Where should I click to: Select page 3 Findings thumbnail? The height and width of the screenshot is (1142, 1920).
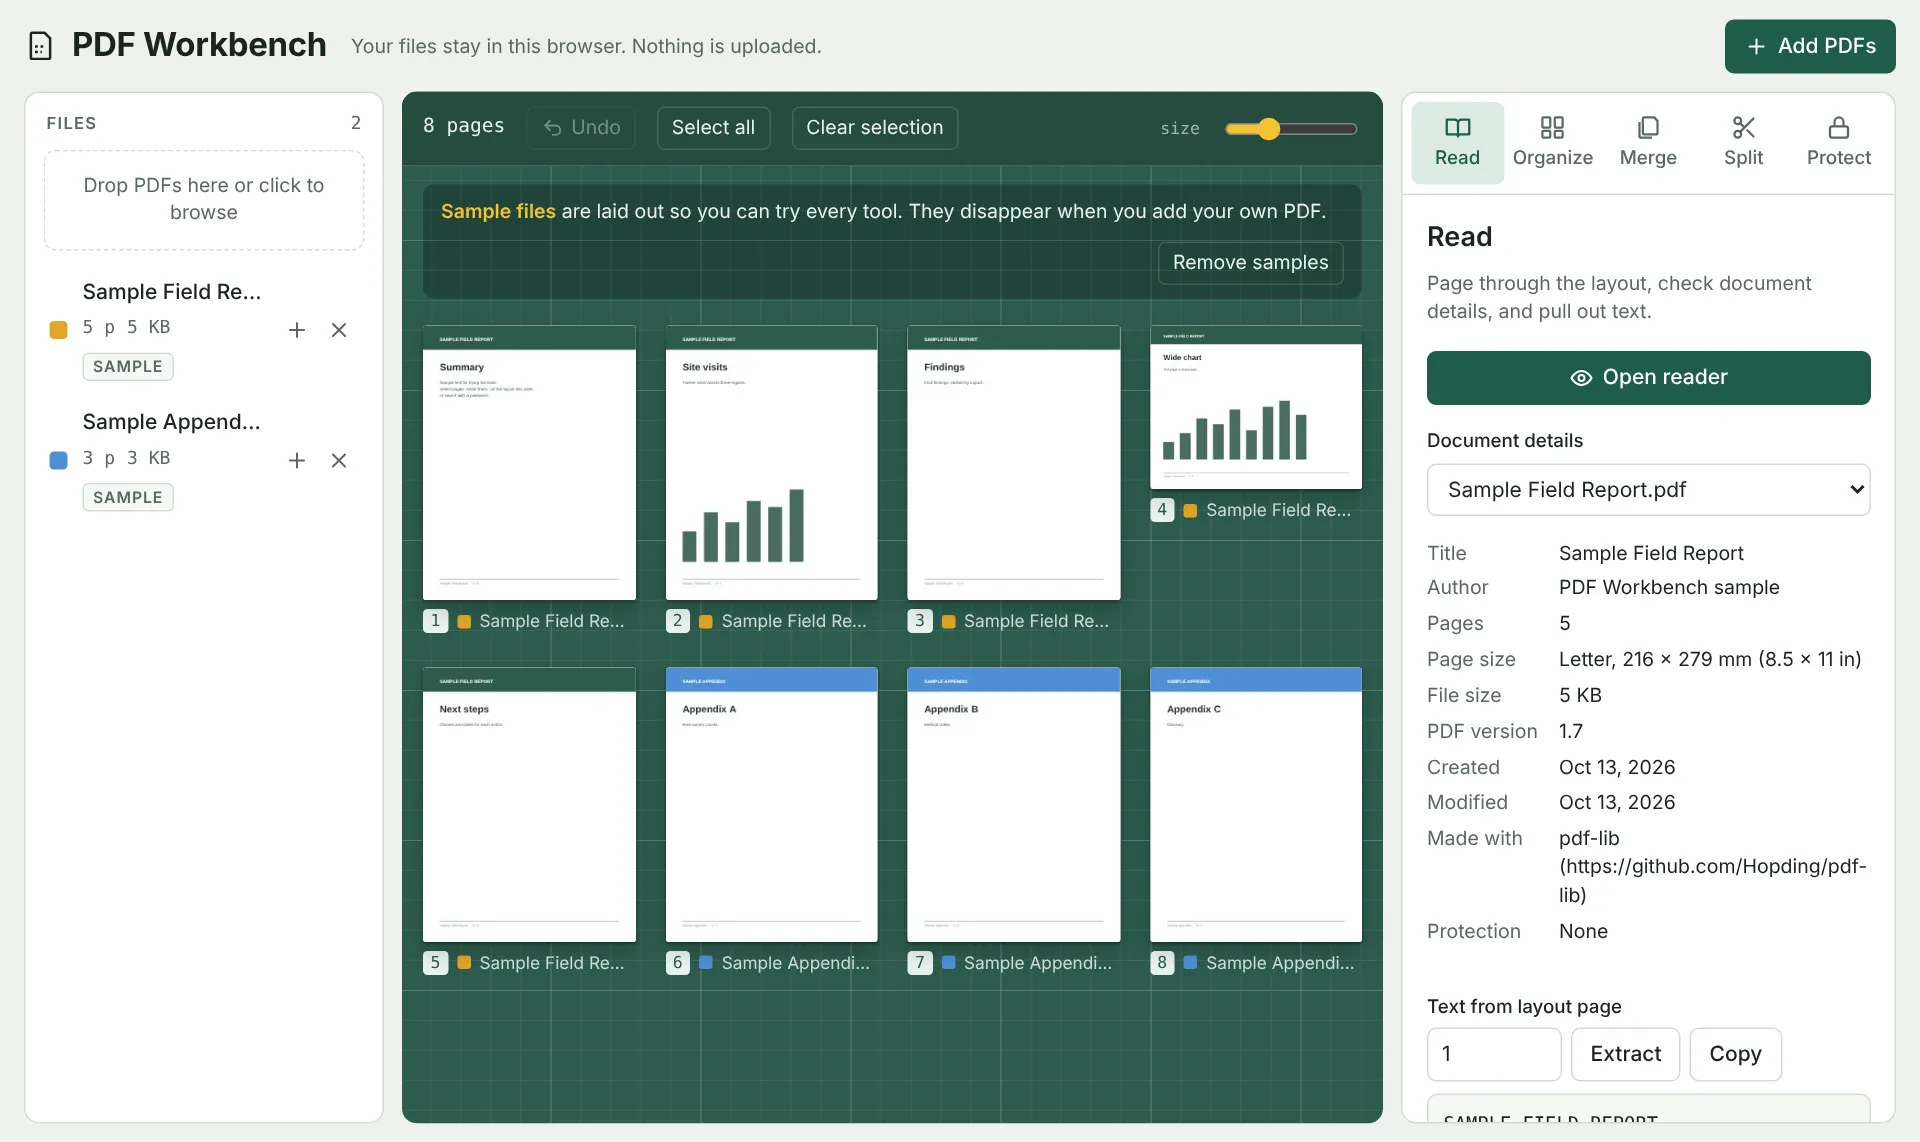pos(1013,463)
